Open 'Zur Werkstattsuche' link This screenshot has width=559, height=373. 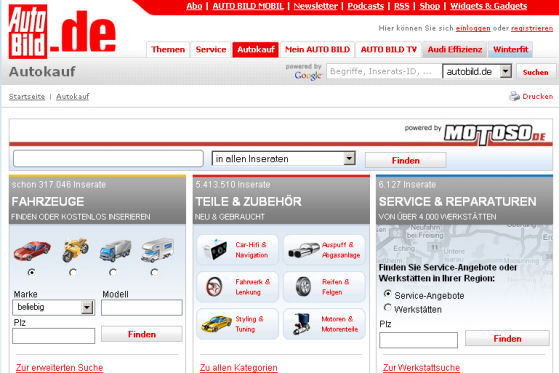(421, 367)
